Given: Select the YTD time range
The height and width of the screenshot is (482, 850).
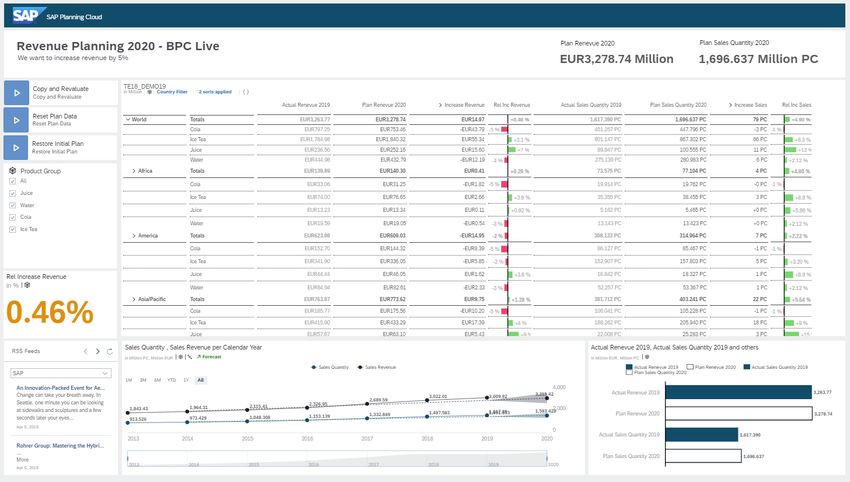Looking at the screenshot, I should click(x=172, y=380).
